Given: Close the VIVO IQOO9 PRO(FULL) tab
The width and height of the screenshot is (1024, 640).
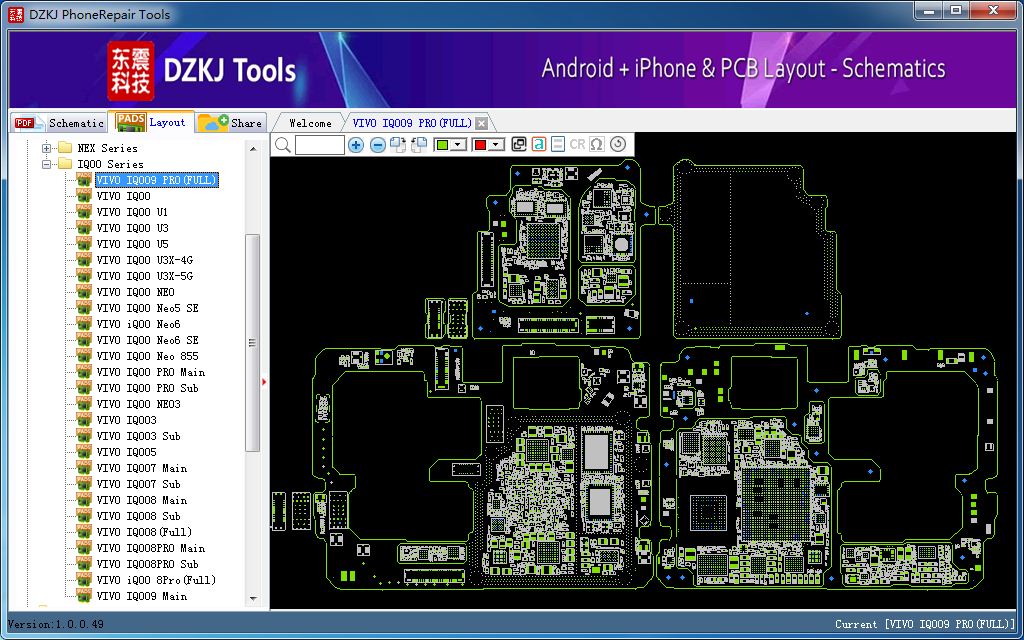Looking at the screenshot, I should (481, 123).
